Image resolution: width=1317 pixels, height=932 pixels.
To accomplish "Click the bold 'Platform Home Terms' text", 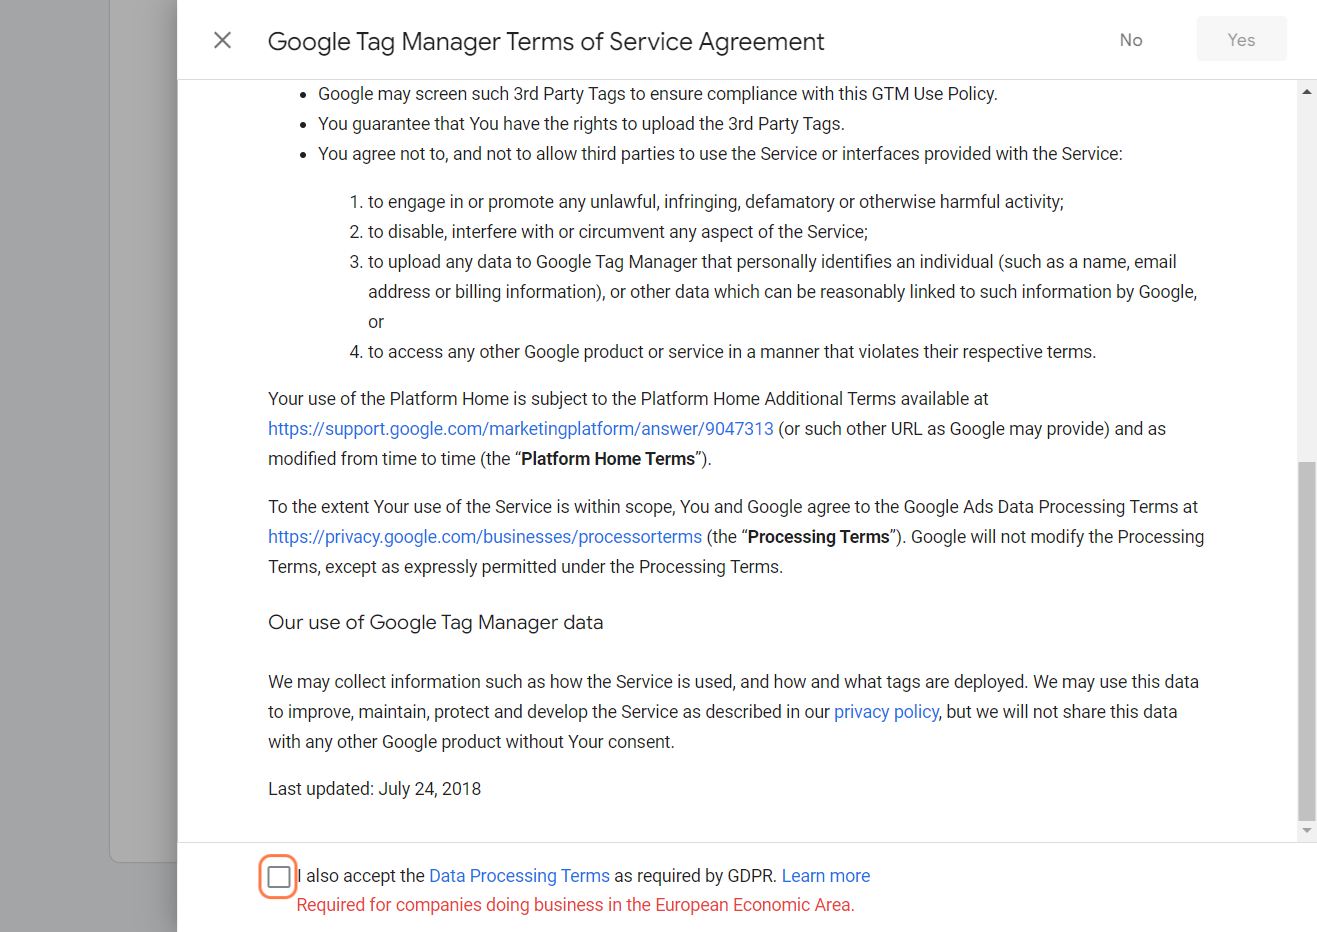I will 608,459.
